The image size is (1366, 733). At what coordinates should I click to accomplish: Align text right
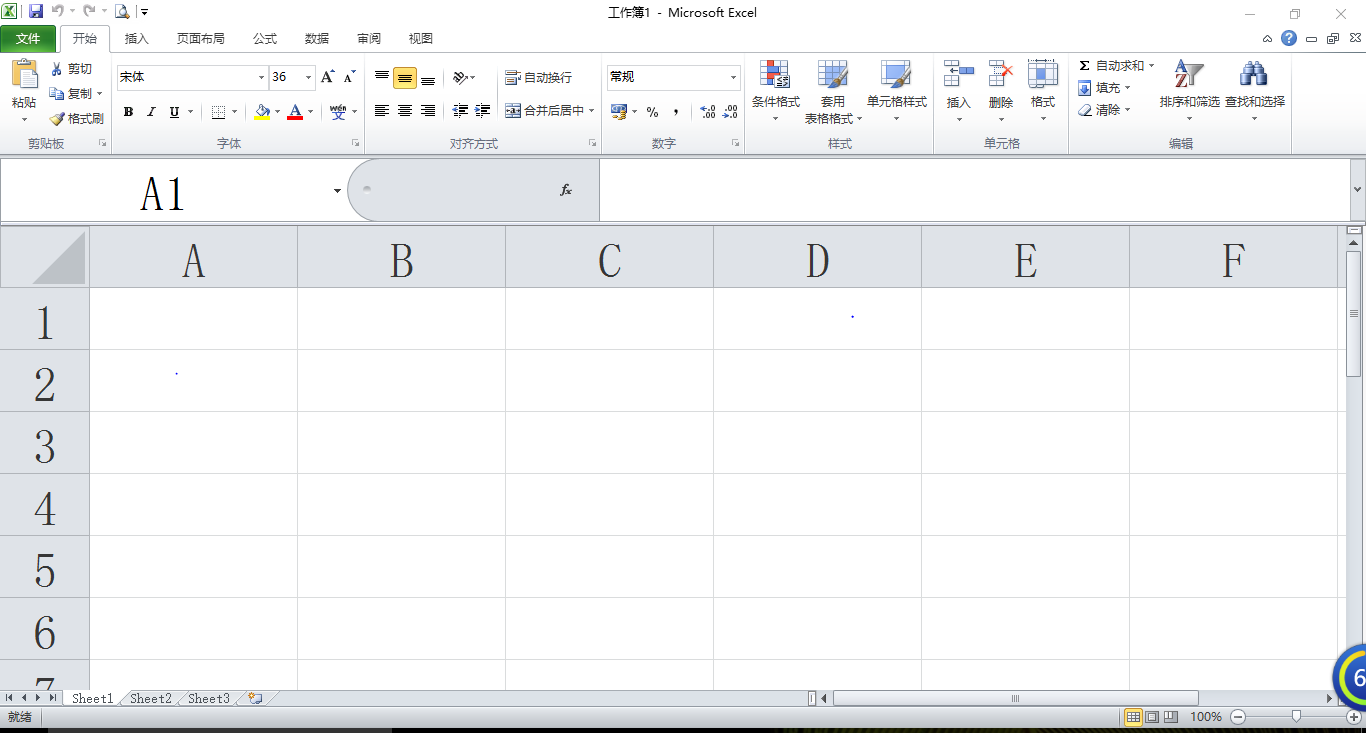tap(428, 111)
